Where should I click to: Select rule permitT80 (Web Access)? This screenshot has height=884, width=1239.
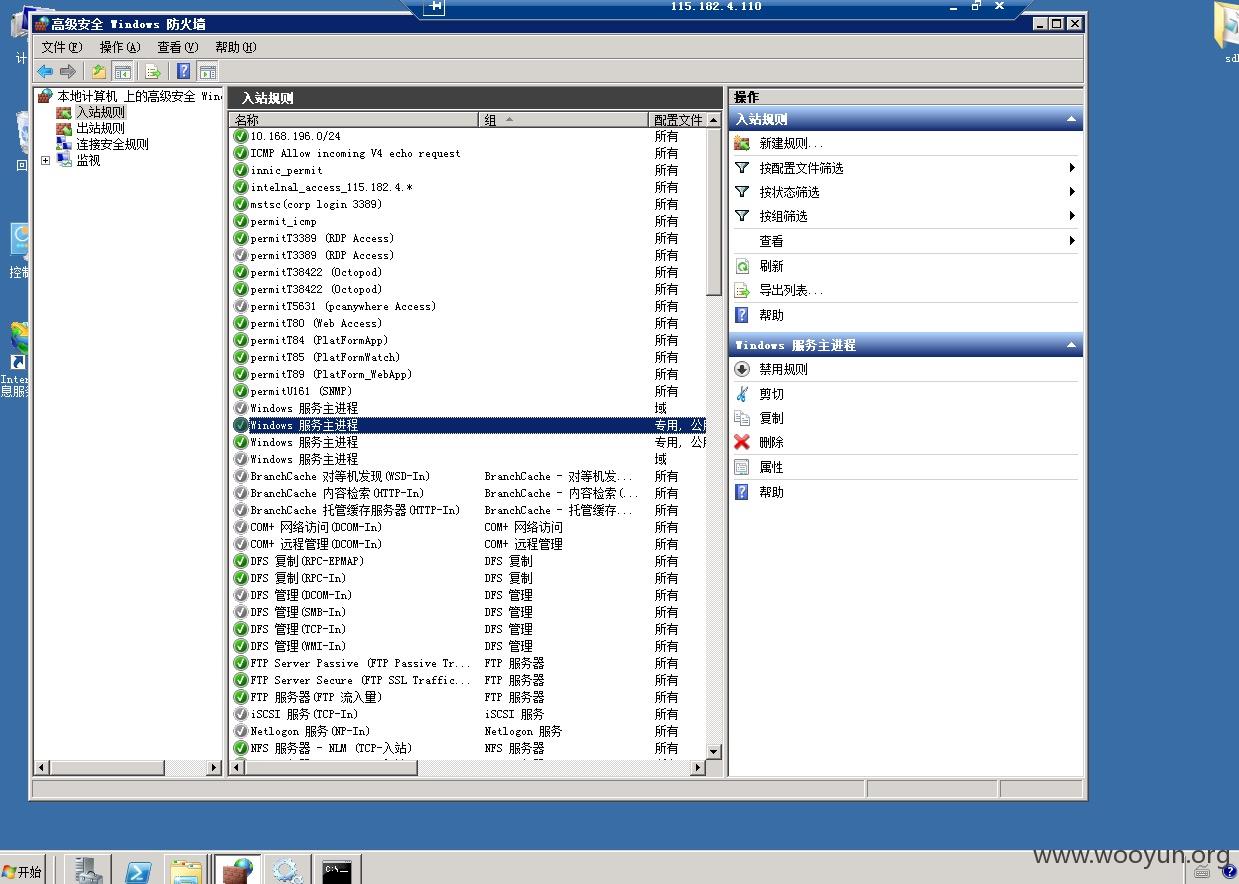316,323
